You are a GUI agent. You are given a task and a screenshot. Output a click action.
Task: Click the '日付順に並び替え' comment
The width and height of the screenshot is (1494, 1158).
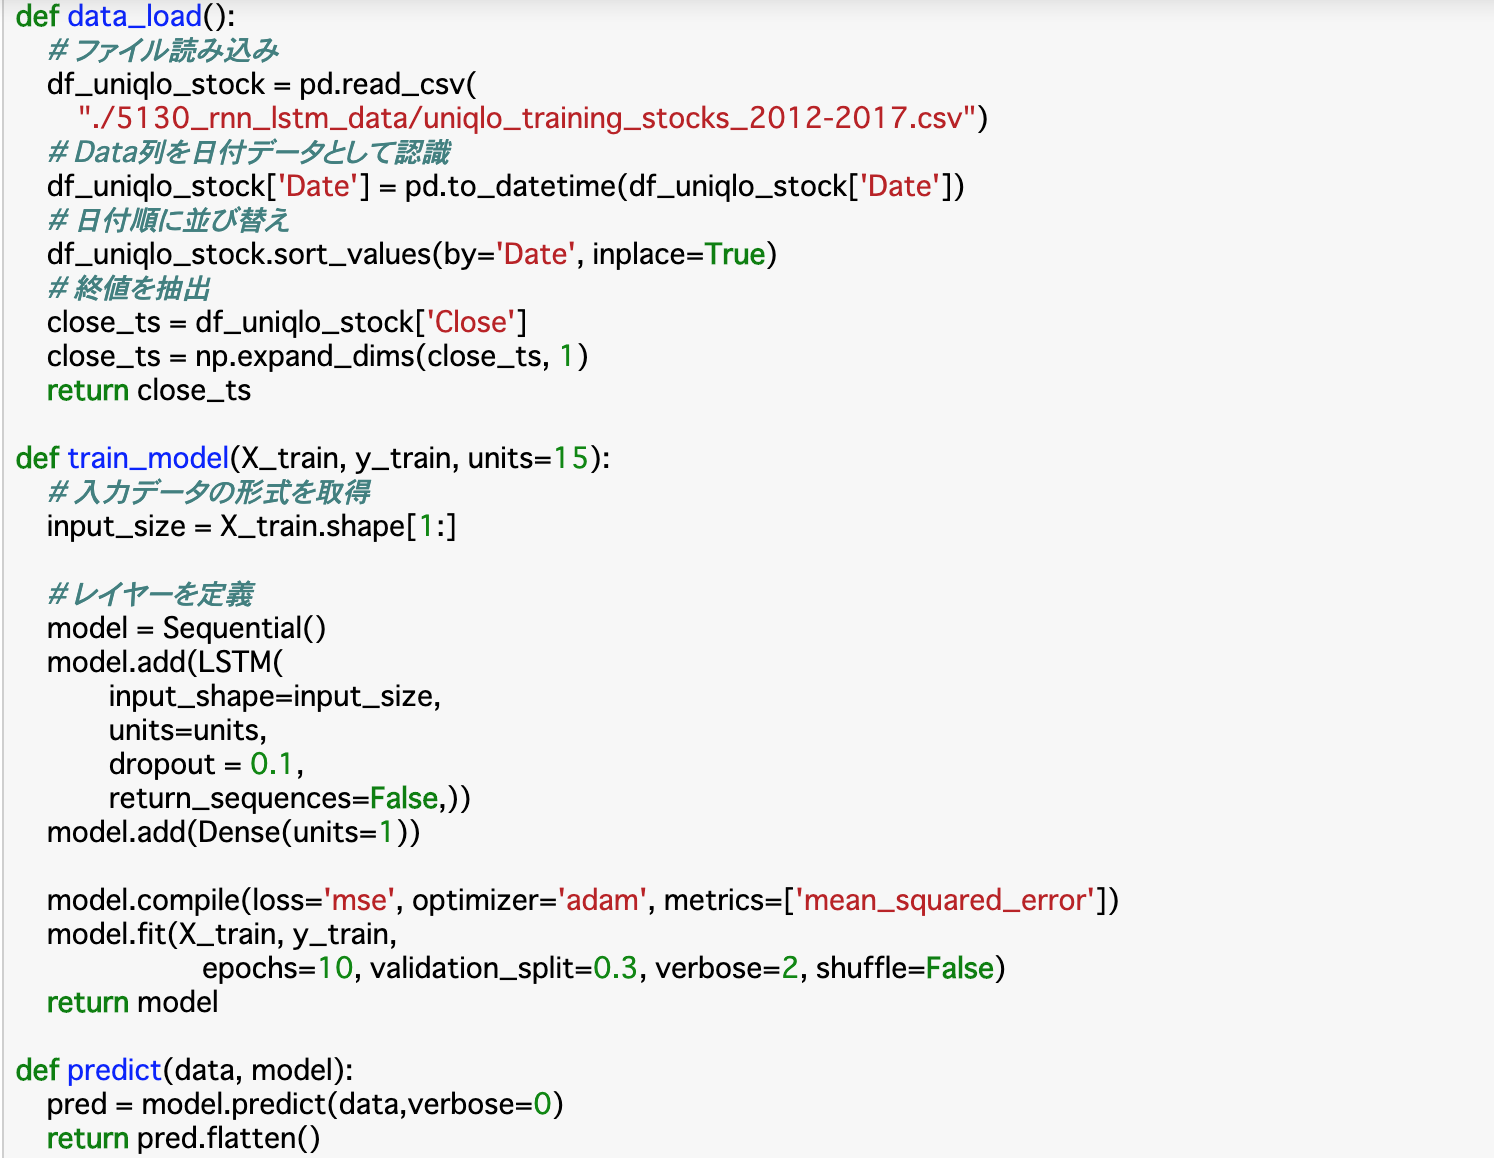point(168,220)
